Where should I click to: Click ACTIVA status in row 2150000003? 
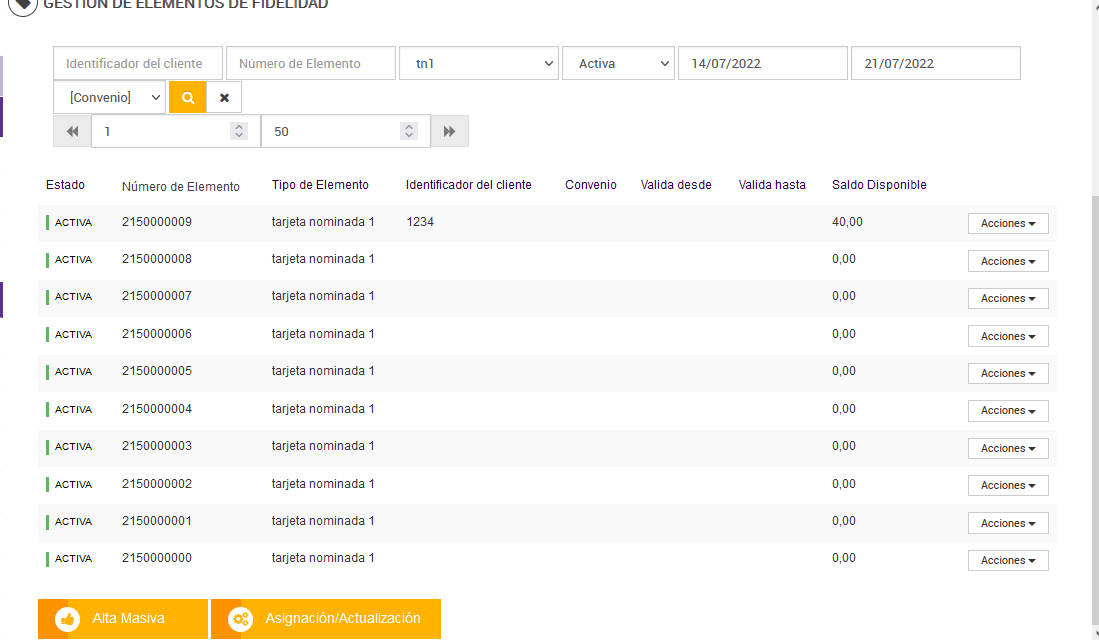tap(73, 447)
